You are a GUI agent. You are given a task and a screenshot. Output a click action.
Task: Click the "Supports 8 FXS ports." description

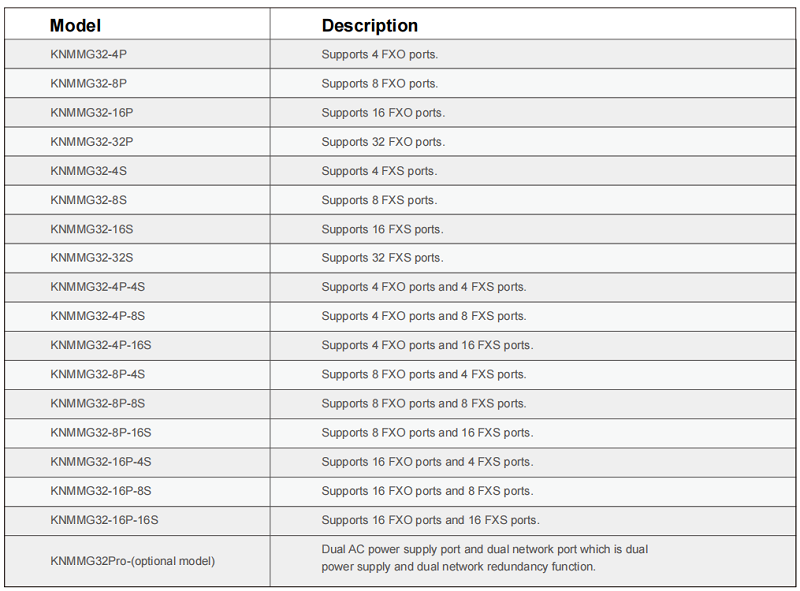click(x=379, y=200)
